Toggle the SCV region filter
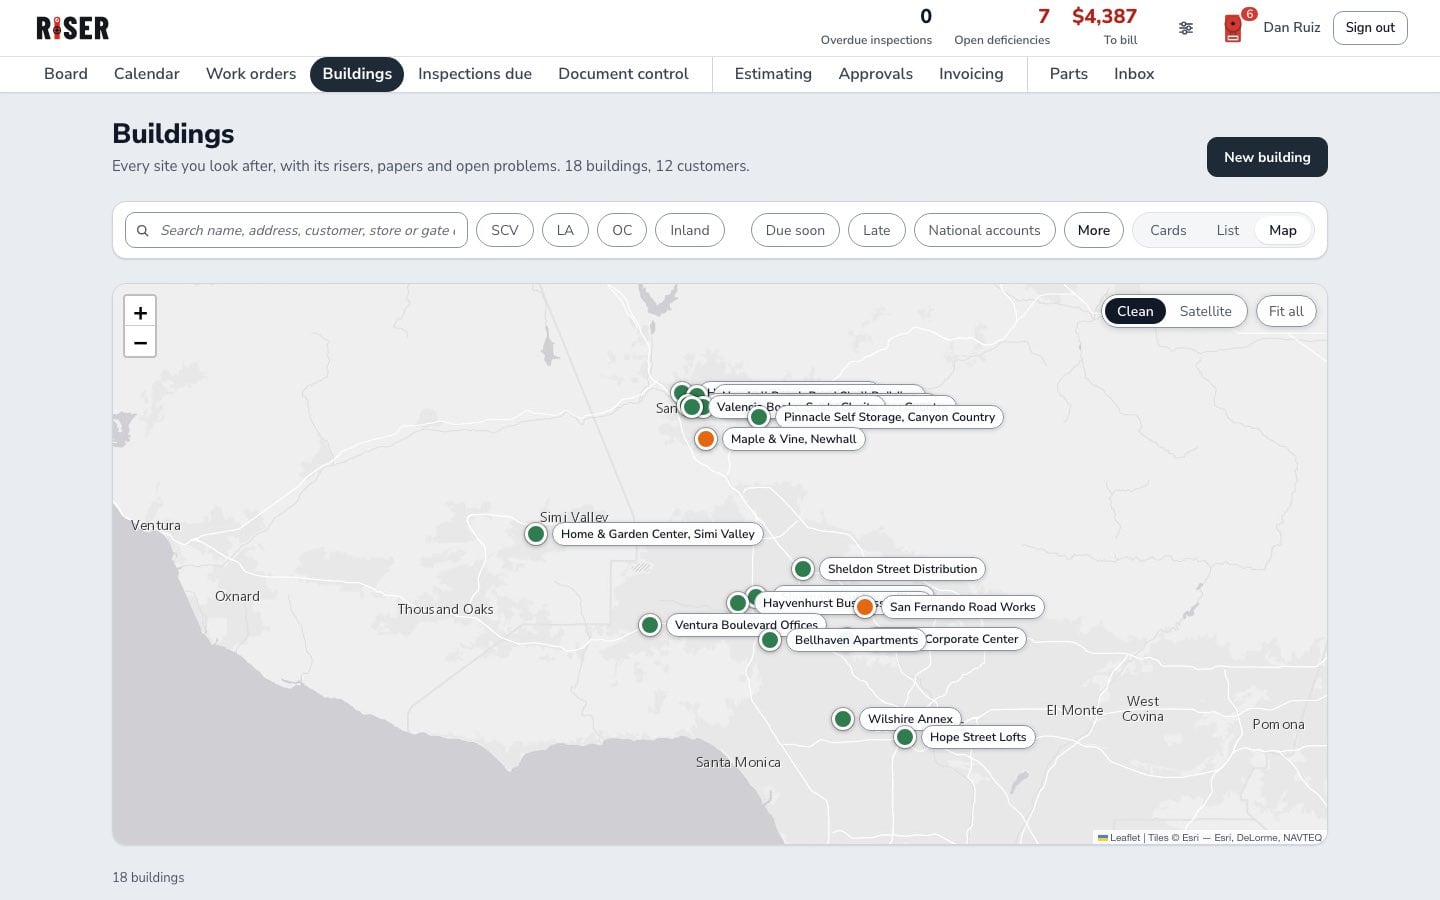The image size is (1440, 900). click(x=505, y=230)
